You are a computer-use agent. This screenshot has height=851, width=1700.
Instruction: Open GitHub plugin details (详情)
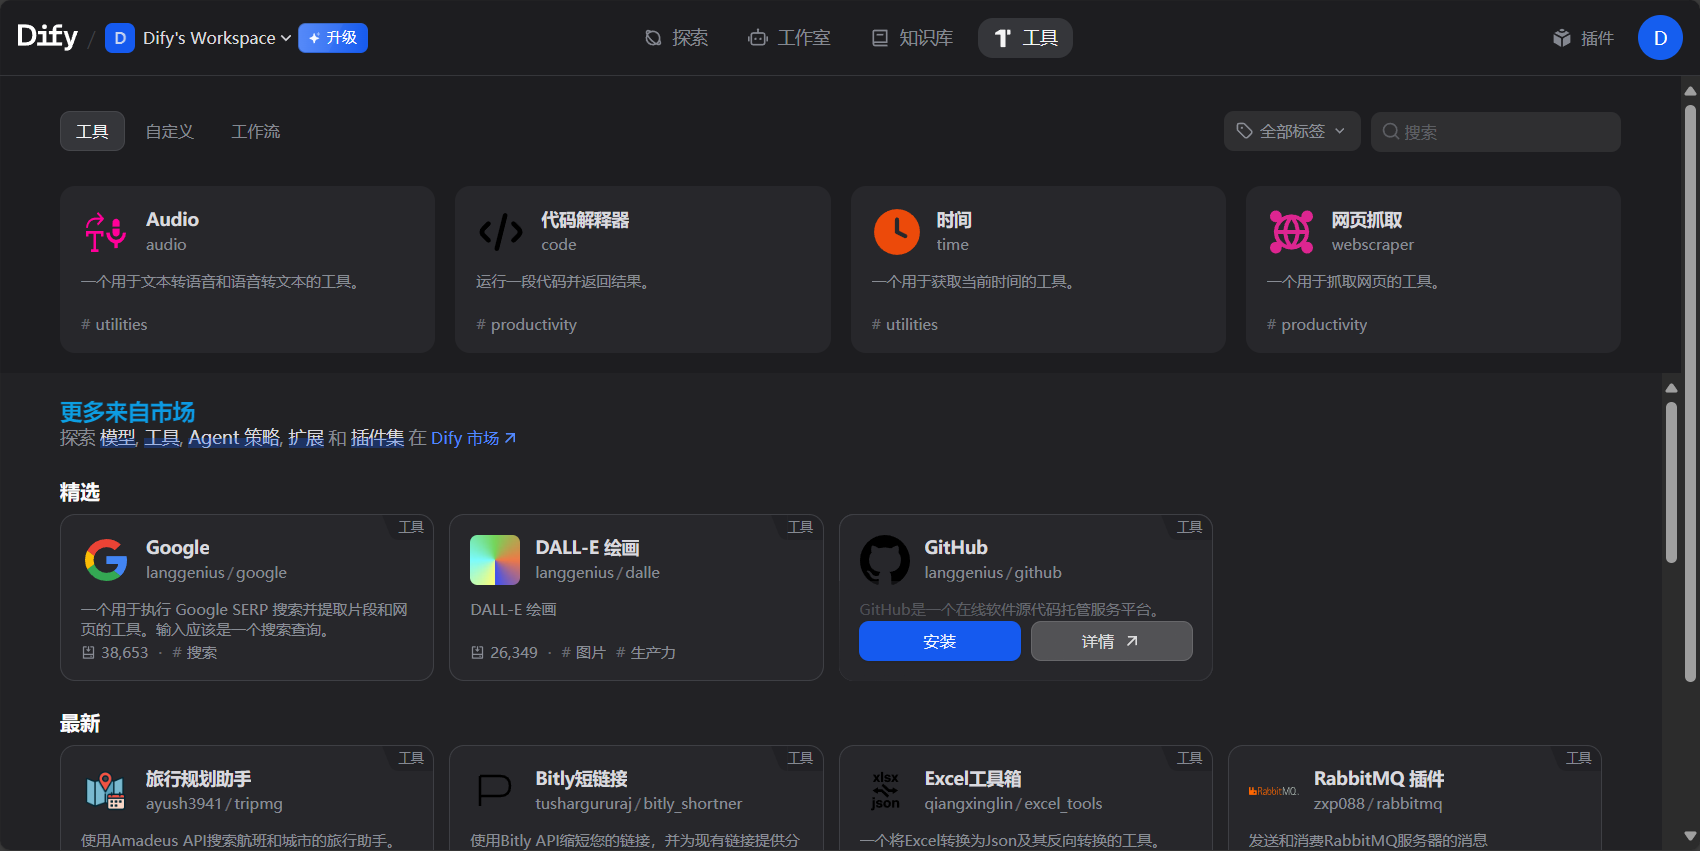[1111, 641]
